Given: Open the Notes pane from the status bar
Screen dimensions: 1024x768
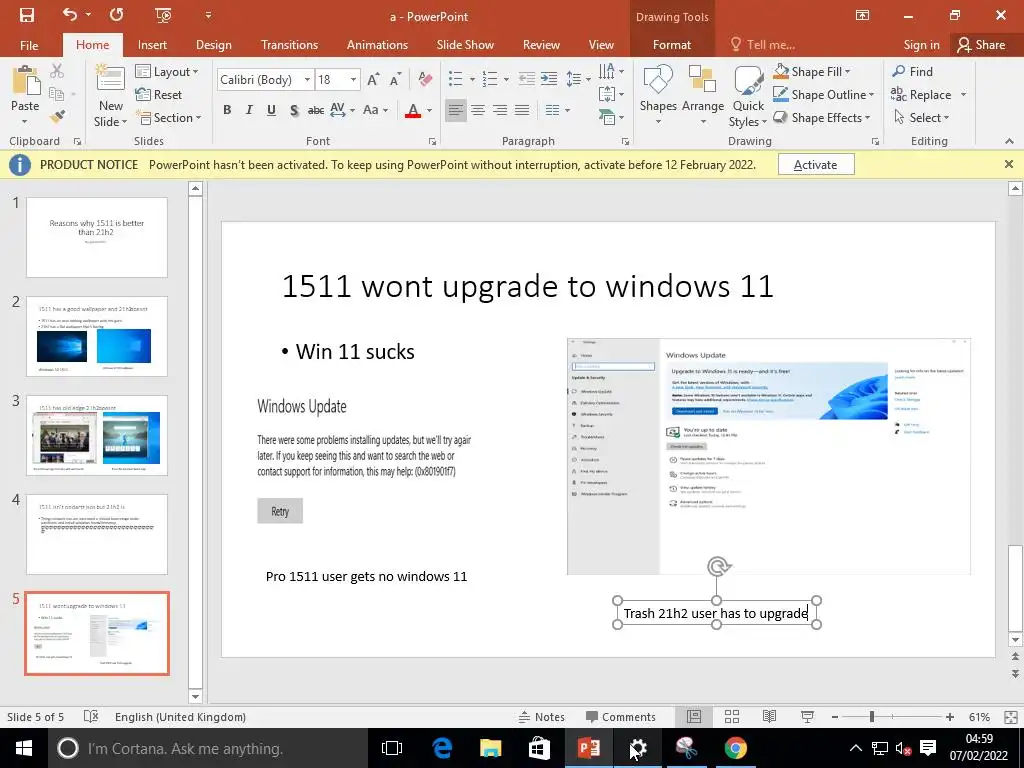Looking at the screenshot, I should pyautogui.click(x=541, y=716).
